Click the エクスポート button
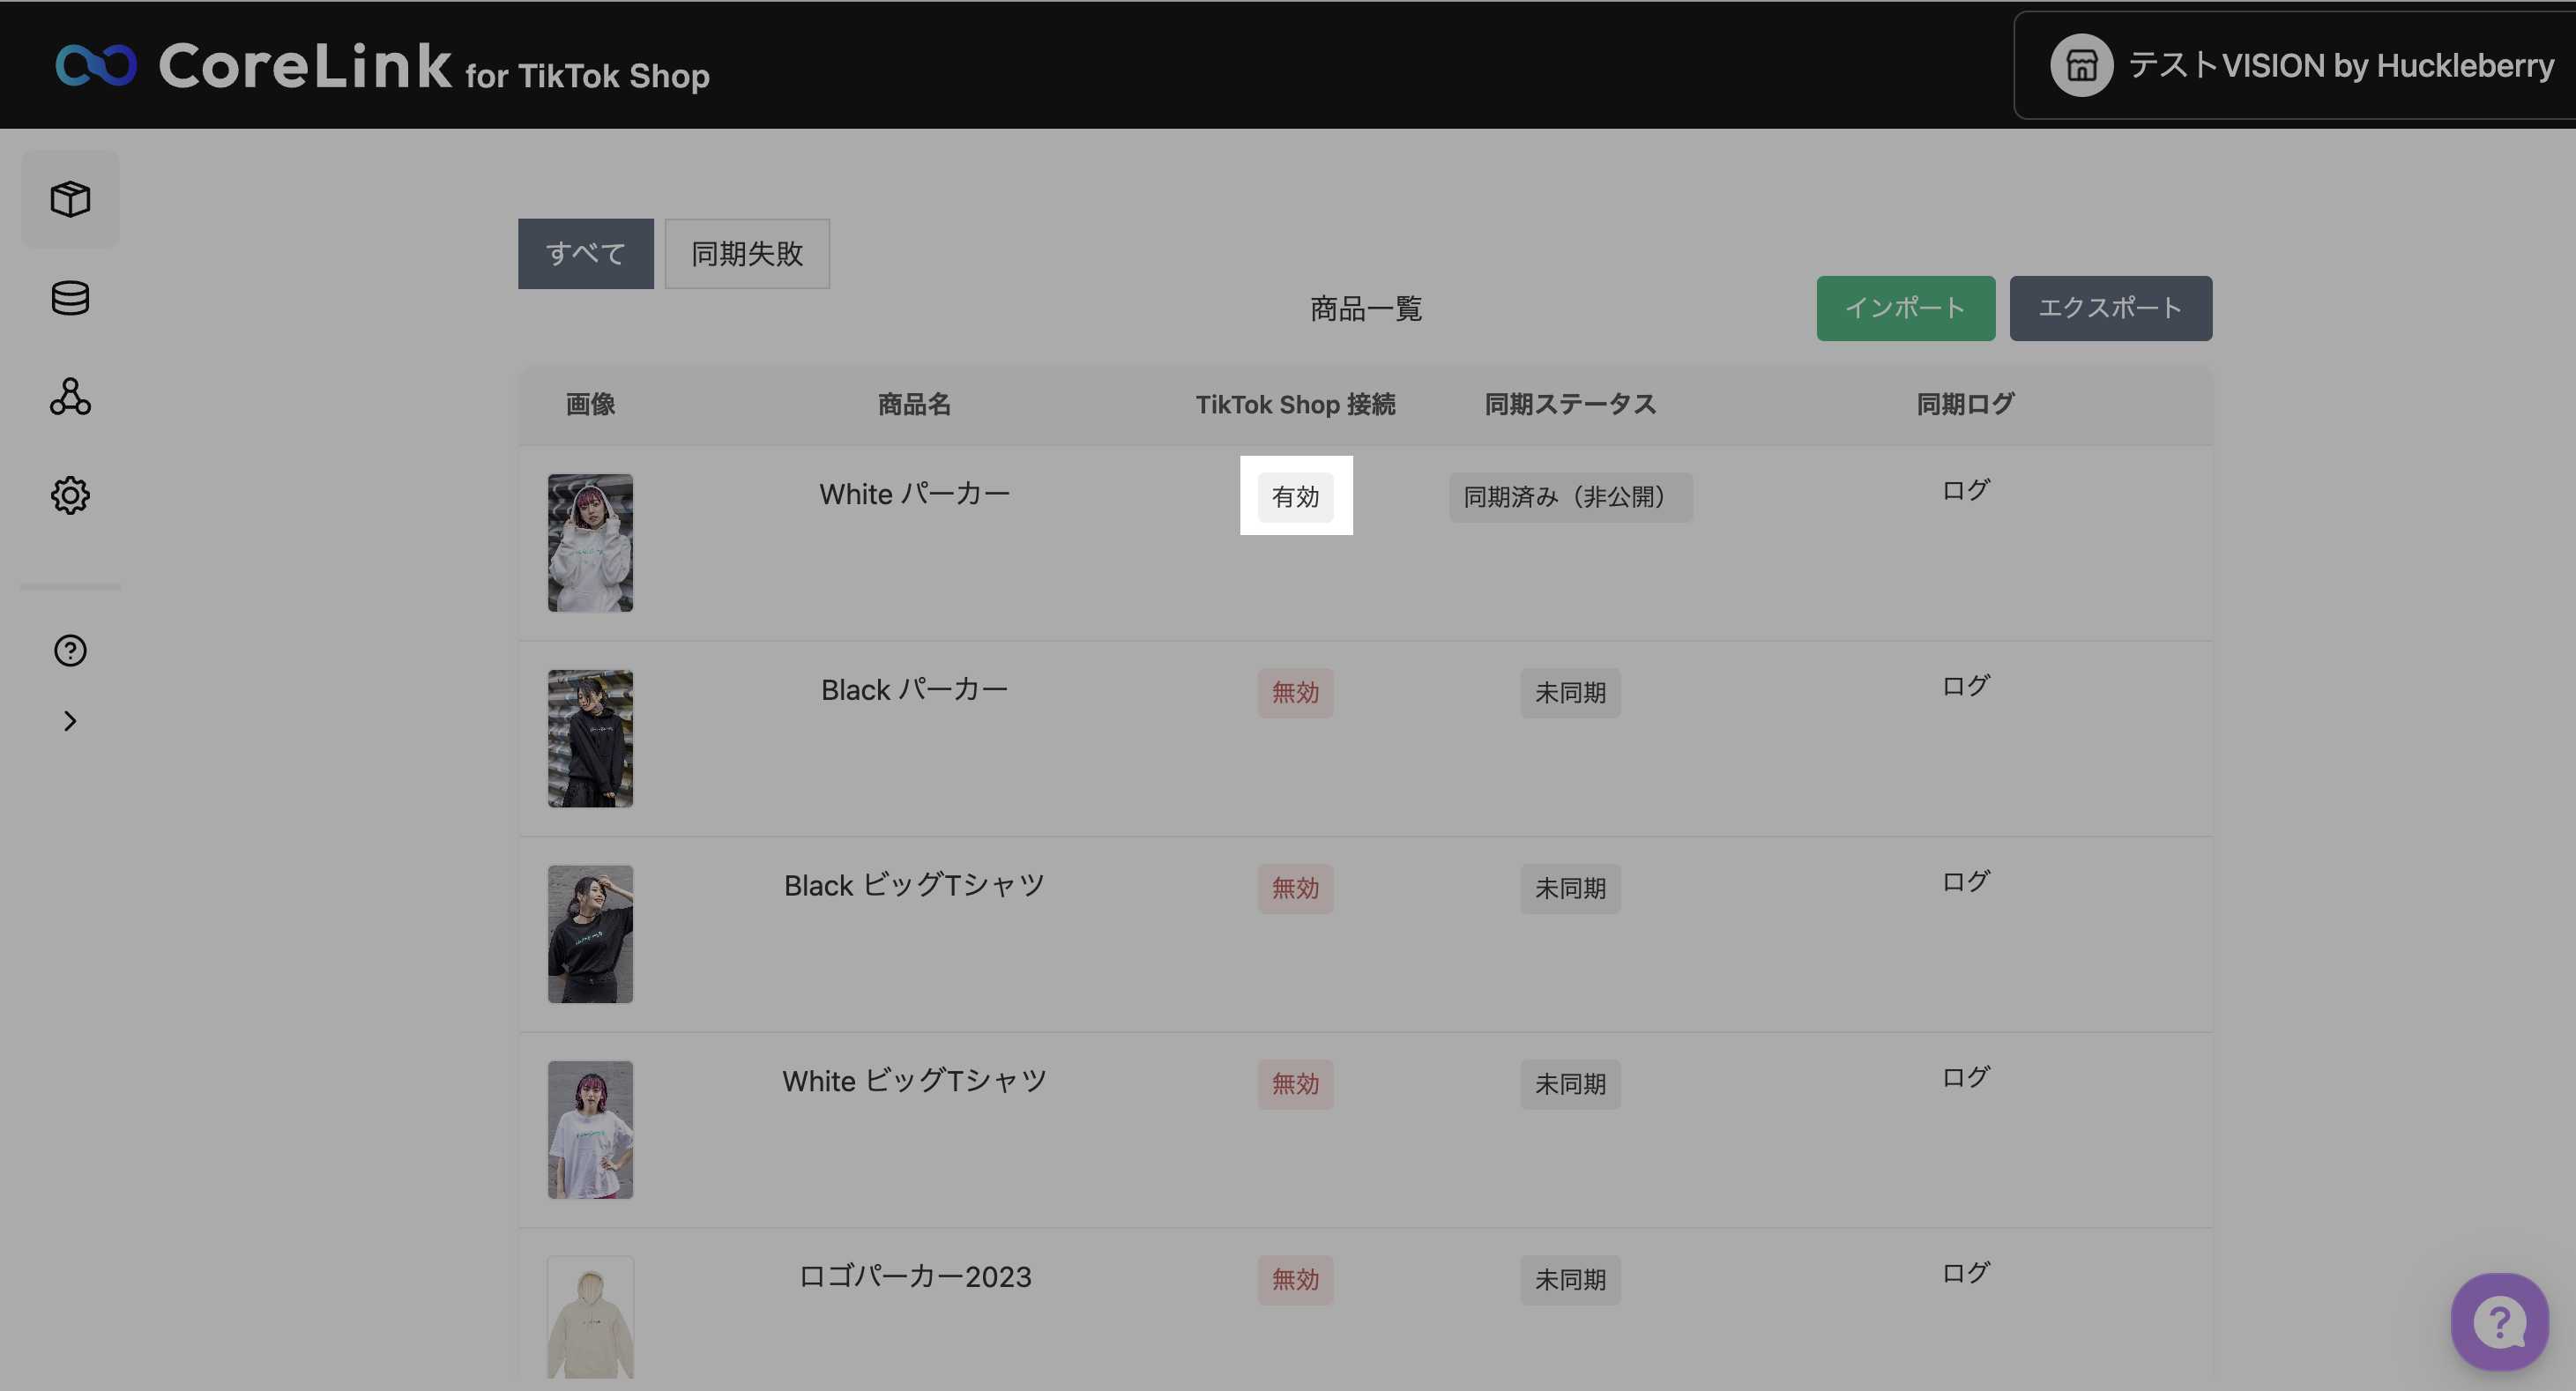The height and width of the screenshot is (1391, 2576). (x=2110, y=308)
